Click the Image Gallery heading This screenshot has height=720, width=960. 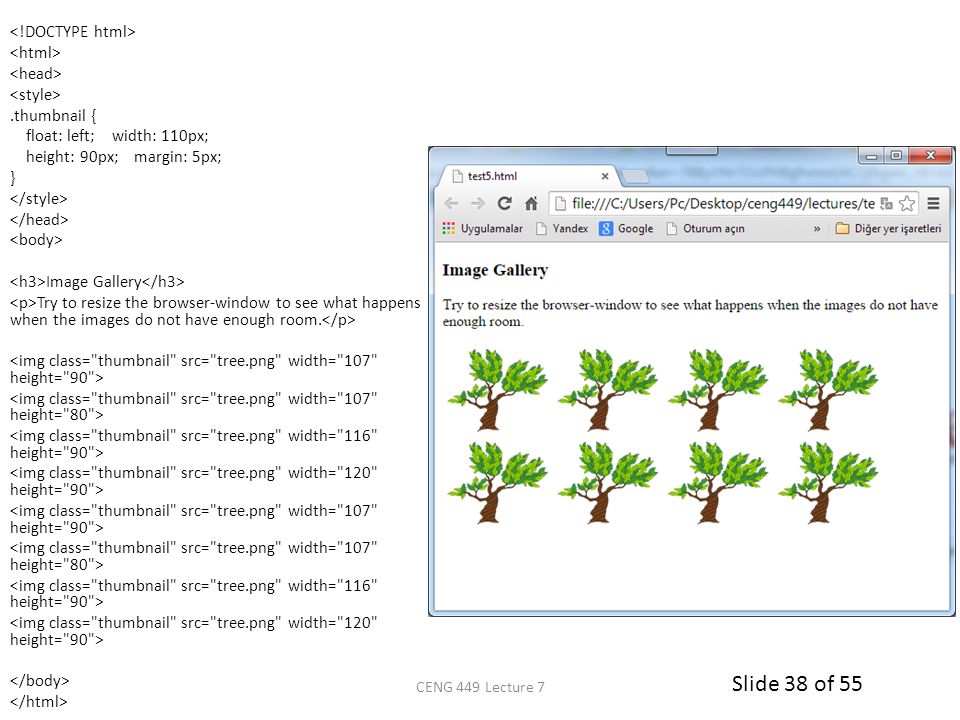[x=495, y=270]
